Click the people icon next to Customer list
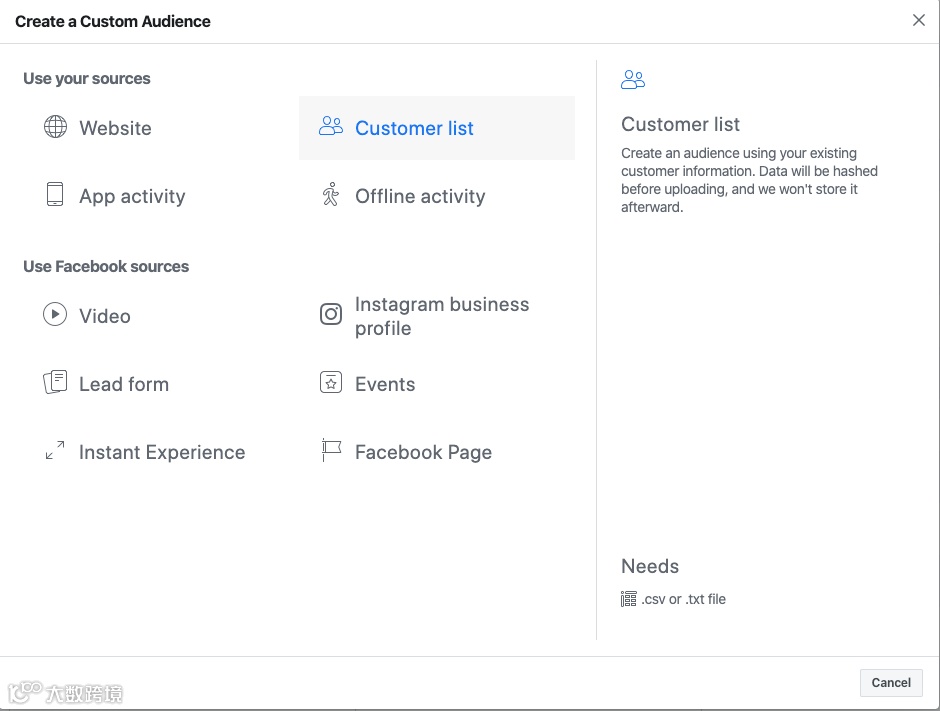 pyautogui.click(x=331, y=126)
